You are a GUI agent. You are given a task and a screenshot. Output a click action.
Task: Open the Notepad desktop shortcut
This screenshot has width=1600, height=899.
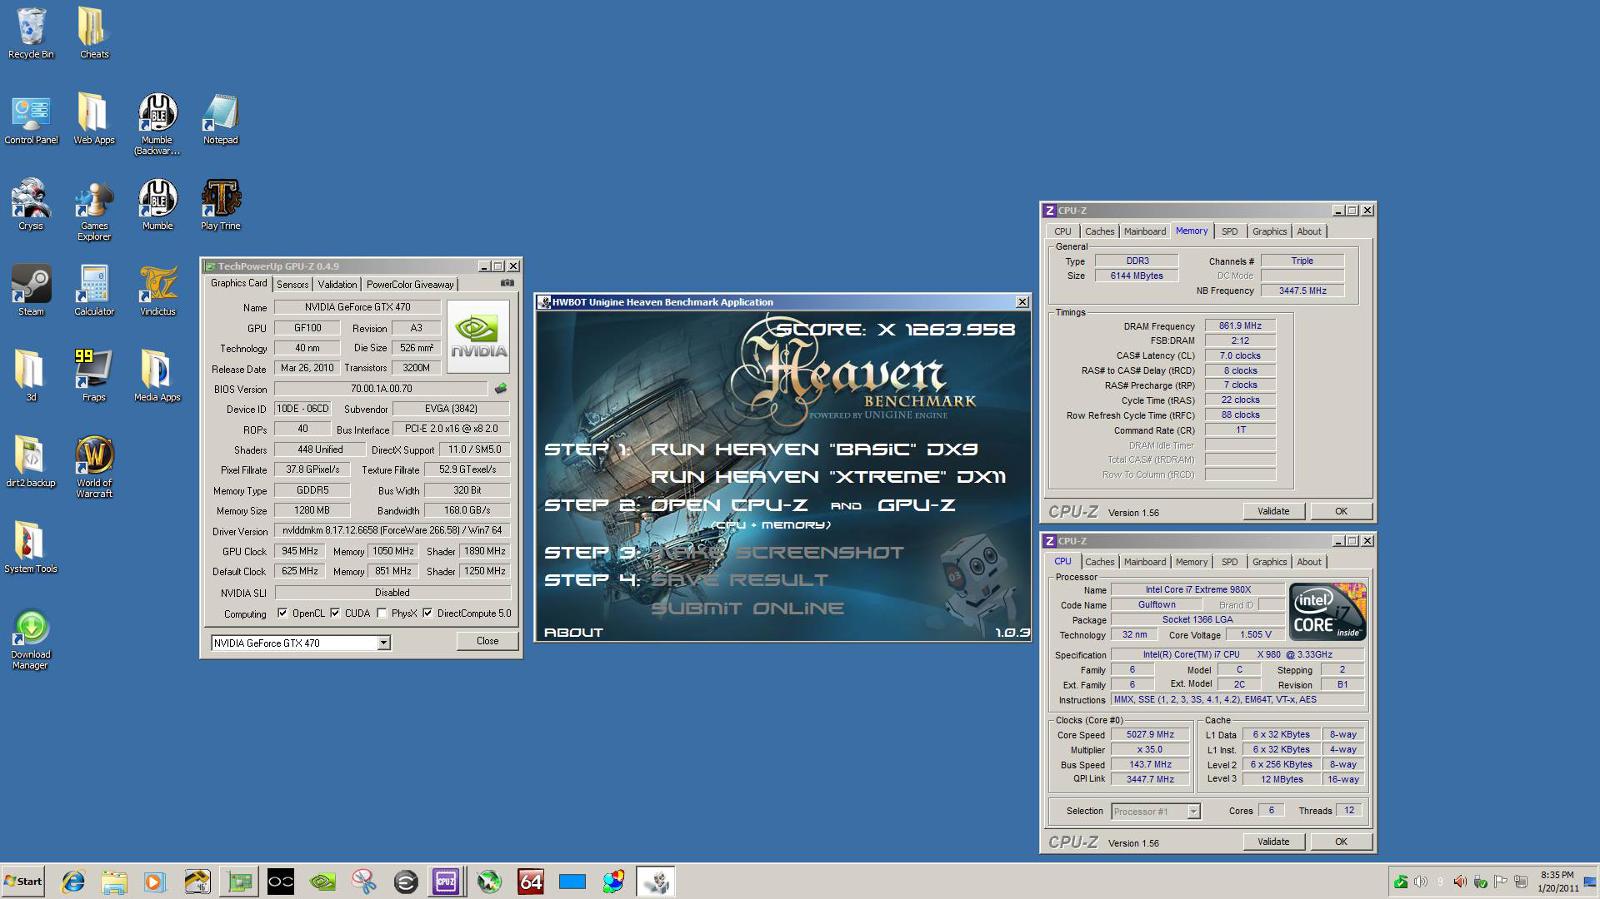(x=221, y=120)
